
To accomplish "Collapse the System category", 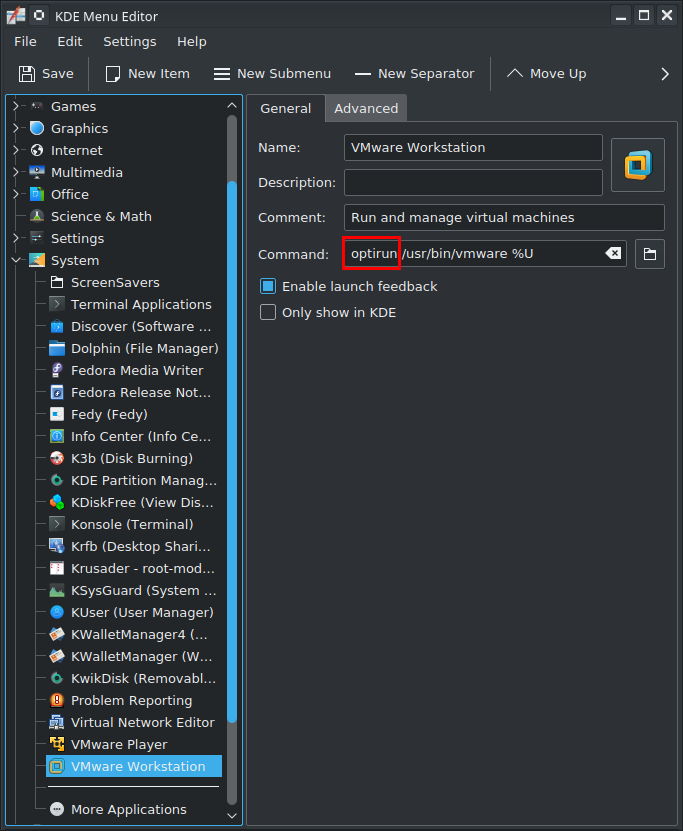I will [15, 260].
